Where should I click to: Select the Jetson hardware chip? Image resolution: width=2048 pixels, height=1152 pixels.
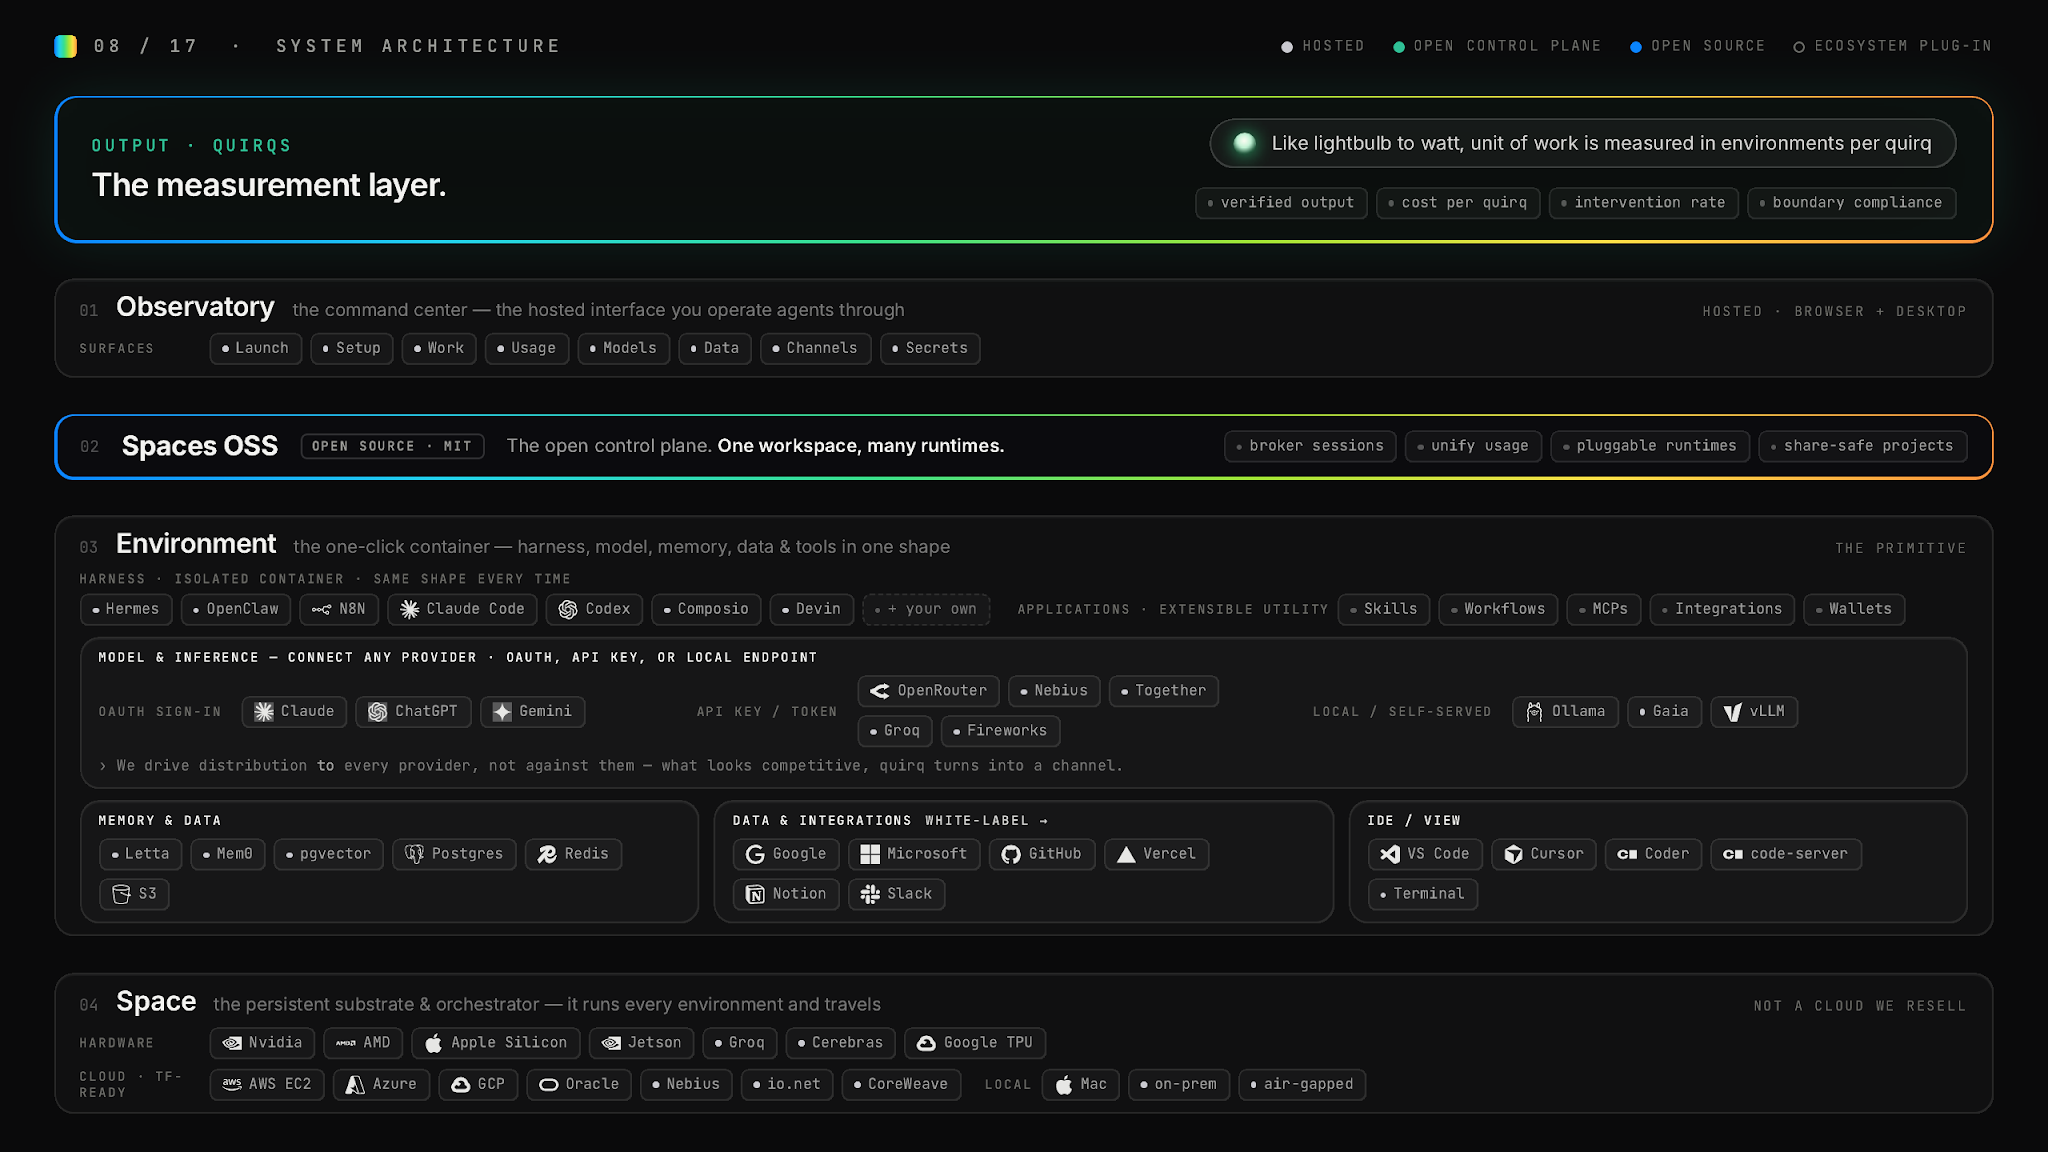pyautogui.click(x=641, y=1043)
